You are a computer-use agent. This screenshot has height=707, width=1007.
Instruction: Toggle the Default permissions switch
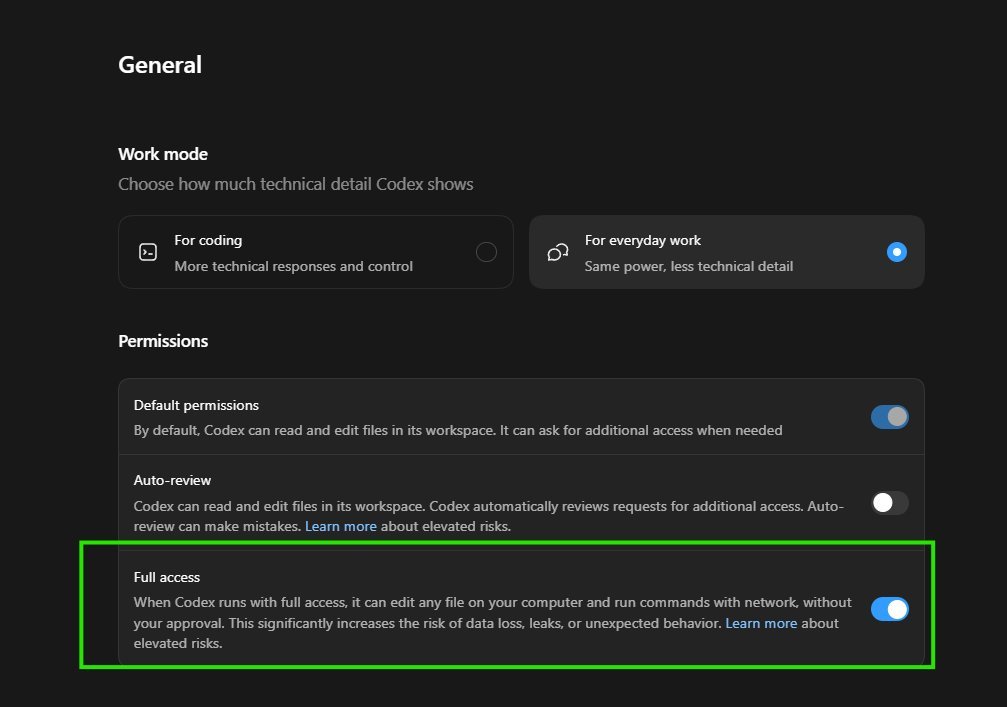[x=889, y=417]
